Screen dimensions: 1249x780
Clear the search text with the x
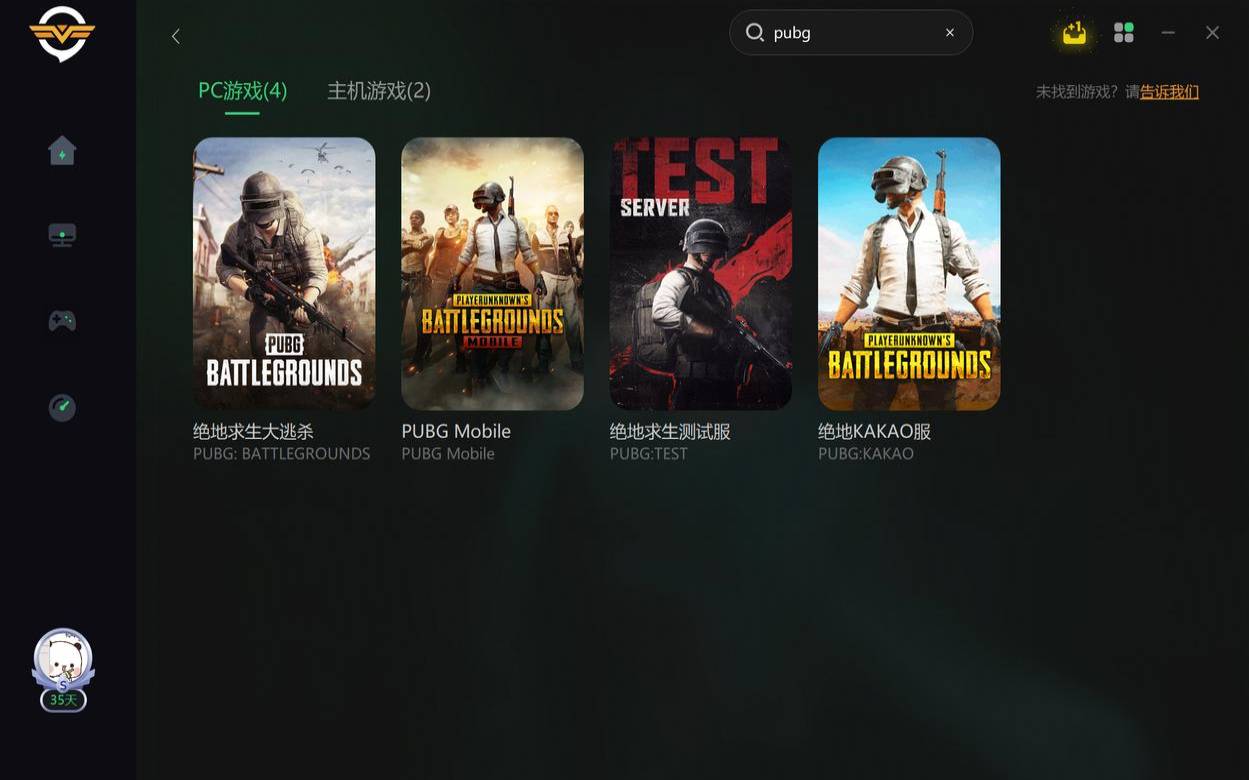coord(950,33)
